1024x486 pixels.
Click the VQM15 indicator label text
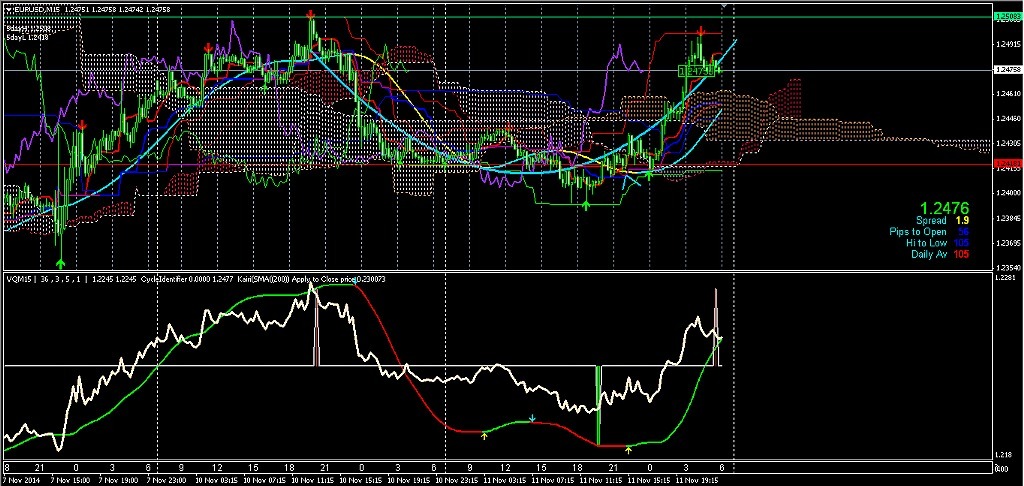click(x=20, y=278)
